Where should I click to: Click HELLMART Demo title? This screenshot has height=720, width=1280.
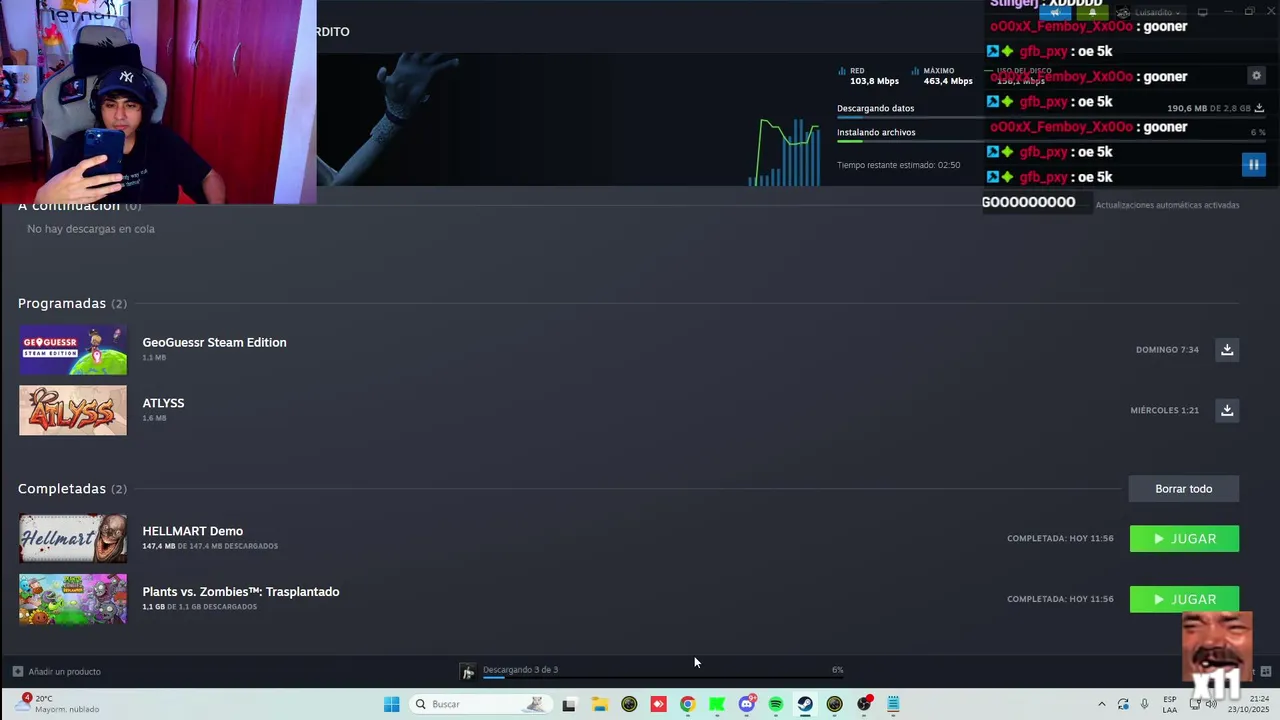(192, 531)
